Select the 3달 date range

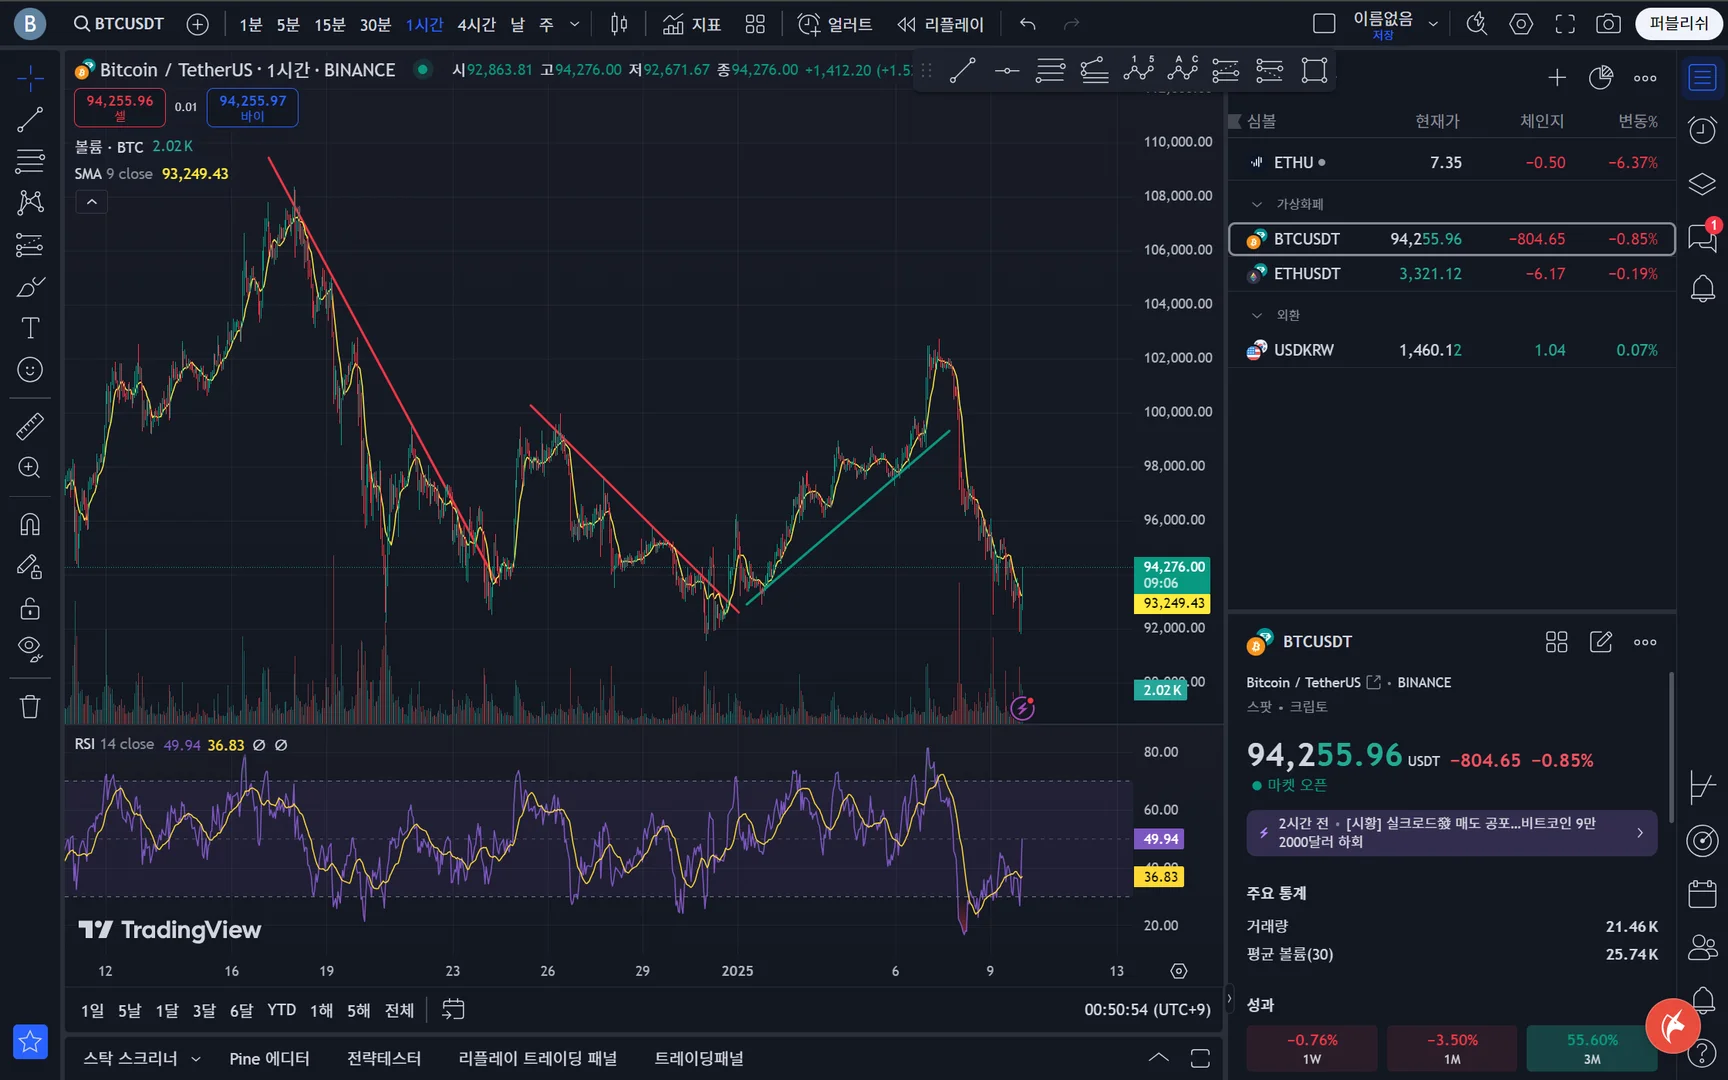(x=204, y=1010)
